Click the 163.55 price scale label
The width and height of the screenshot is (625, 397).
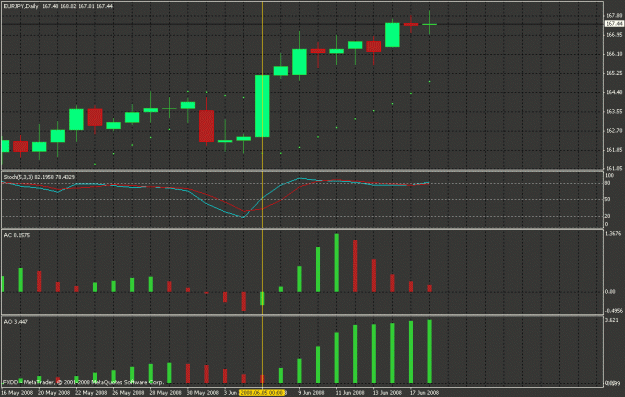[614, 112]
